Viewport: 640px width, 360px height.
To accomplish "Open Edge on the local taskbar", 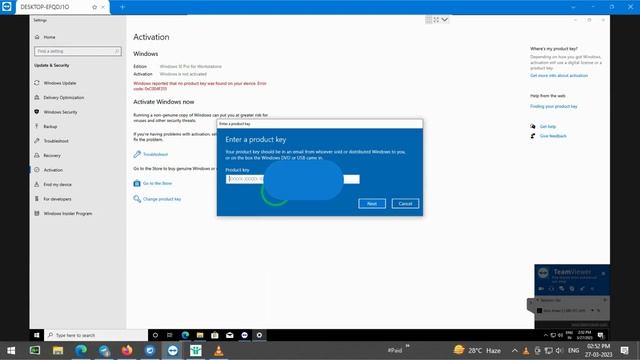I will click(81, 351).
